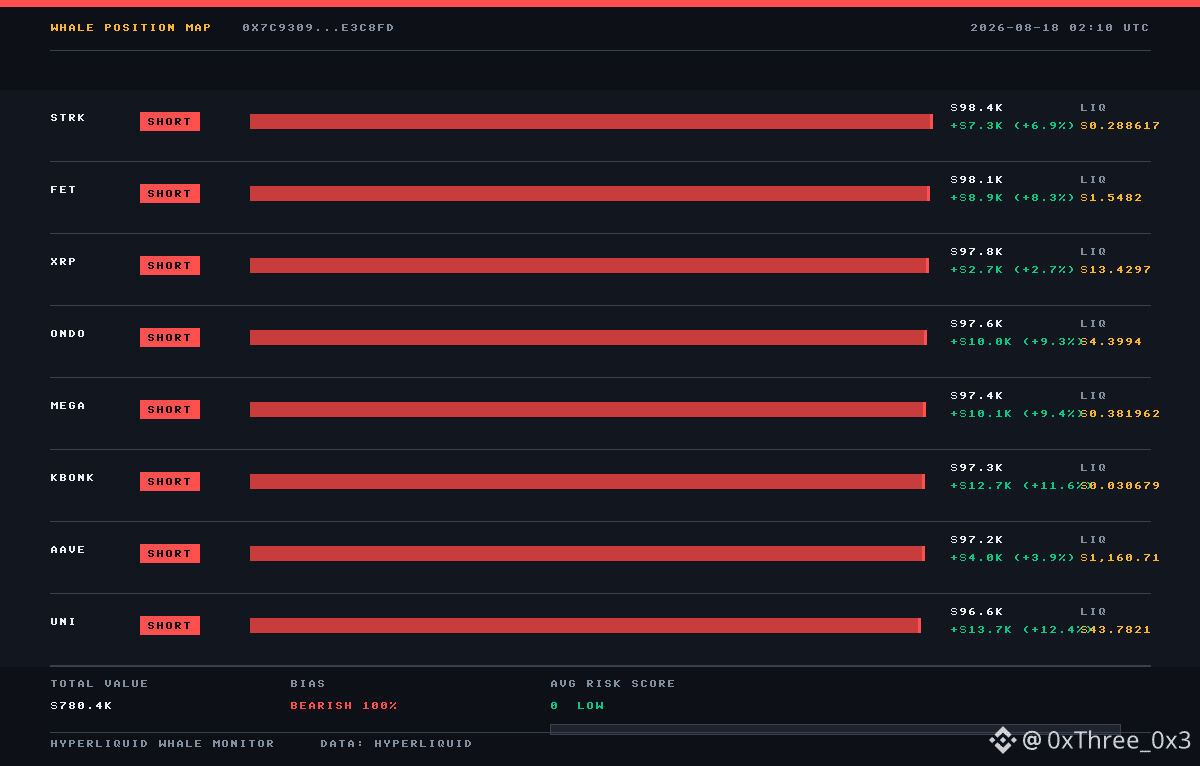Click the STRK row SHORT badge
Viewport: 1200px width, 766px height.
[170, 122]
